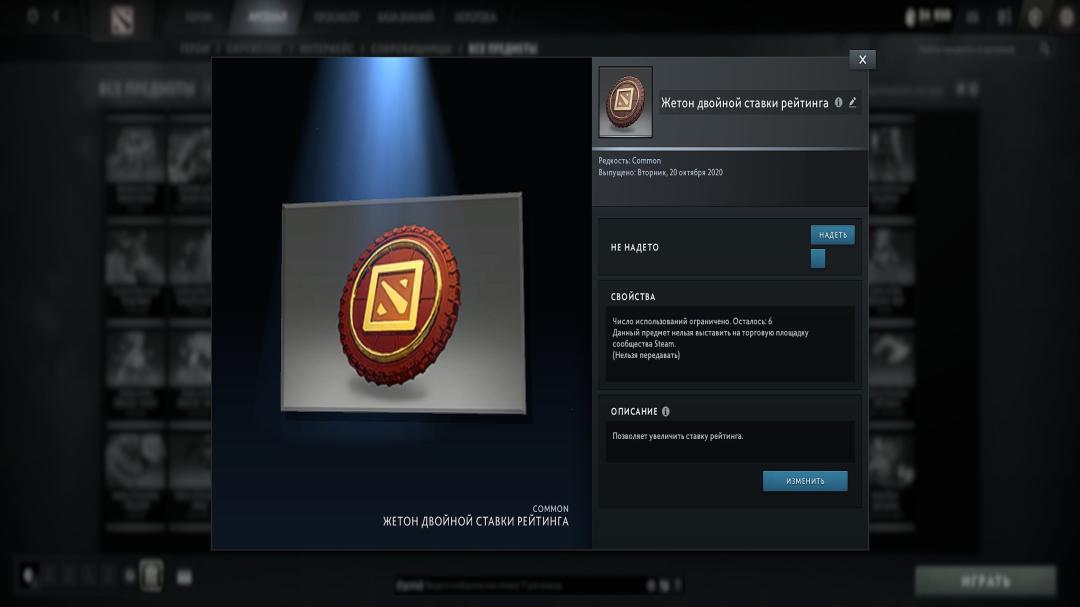
Task: Select item name Жетон двойной ставки рейтинга
Action: point(745,103)
